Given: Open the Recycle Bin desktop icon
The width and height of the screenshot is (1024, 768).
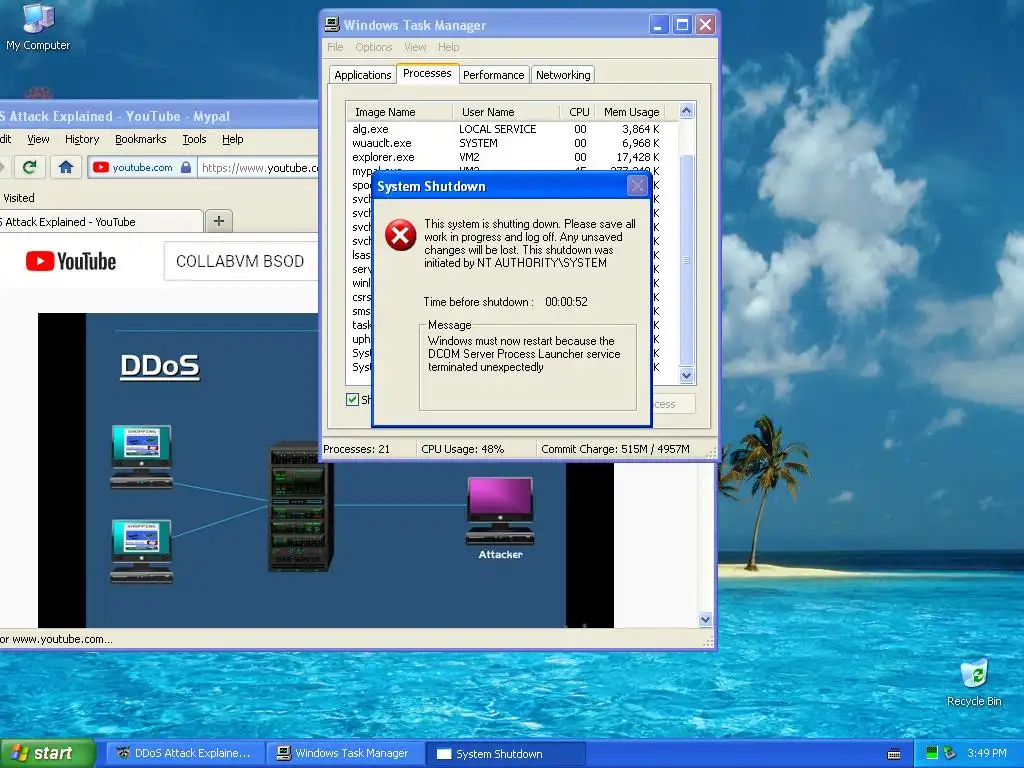Looking at the screenshot, I should point(974,682).
